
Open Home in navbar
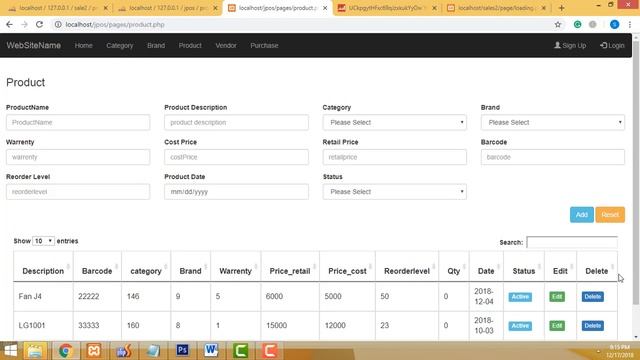pyautogui.click(x=83, y=45)
